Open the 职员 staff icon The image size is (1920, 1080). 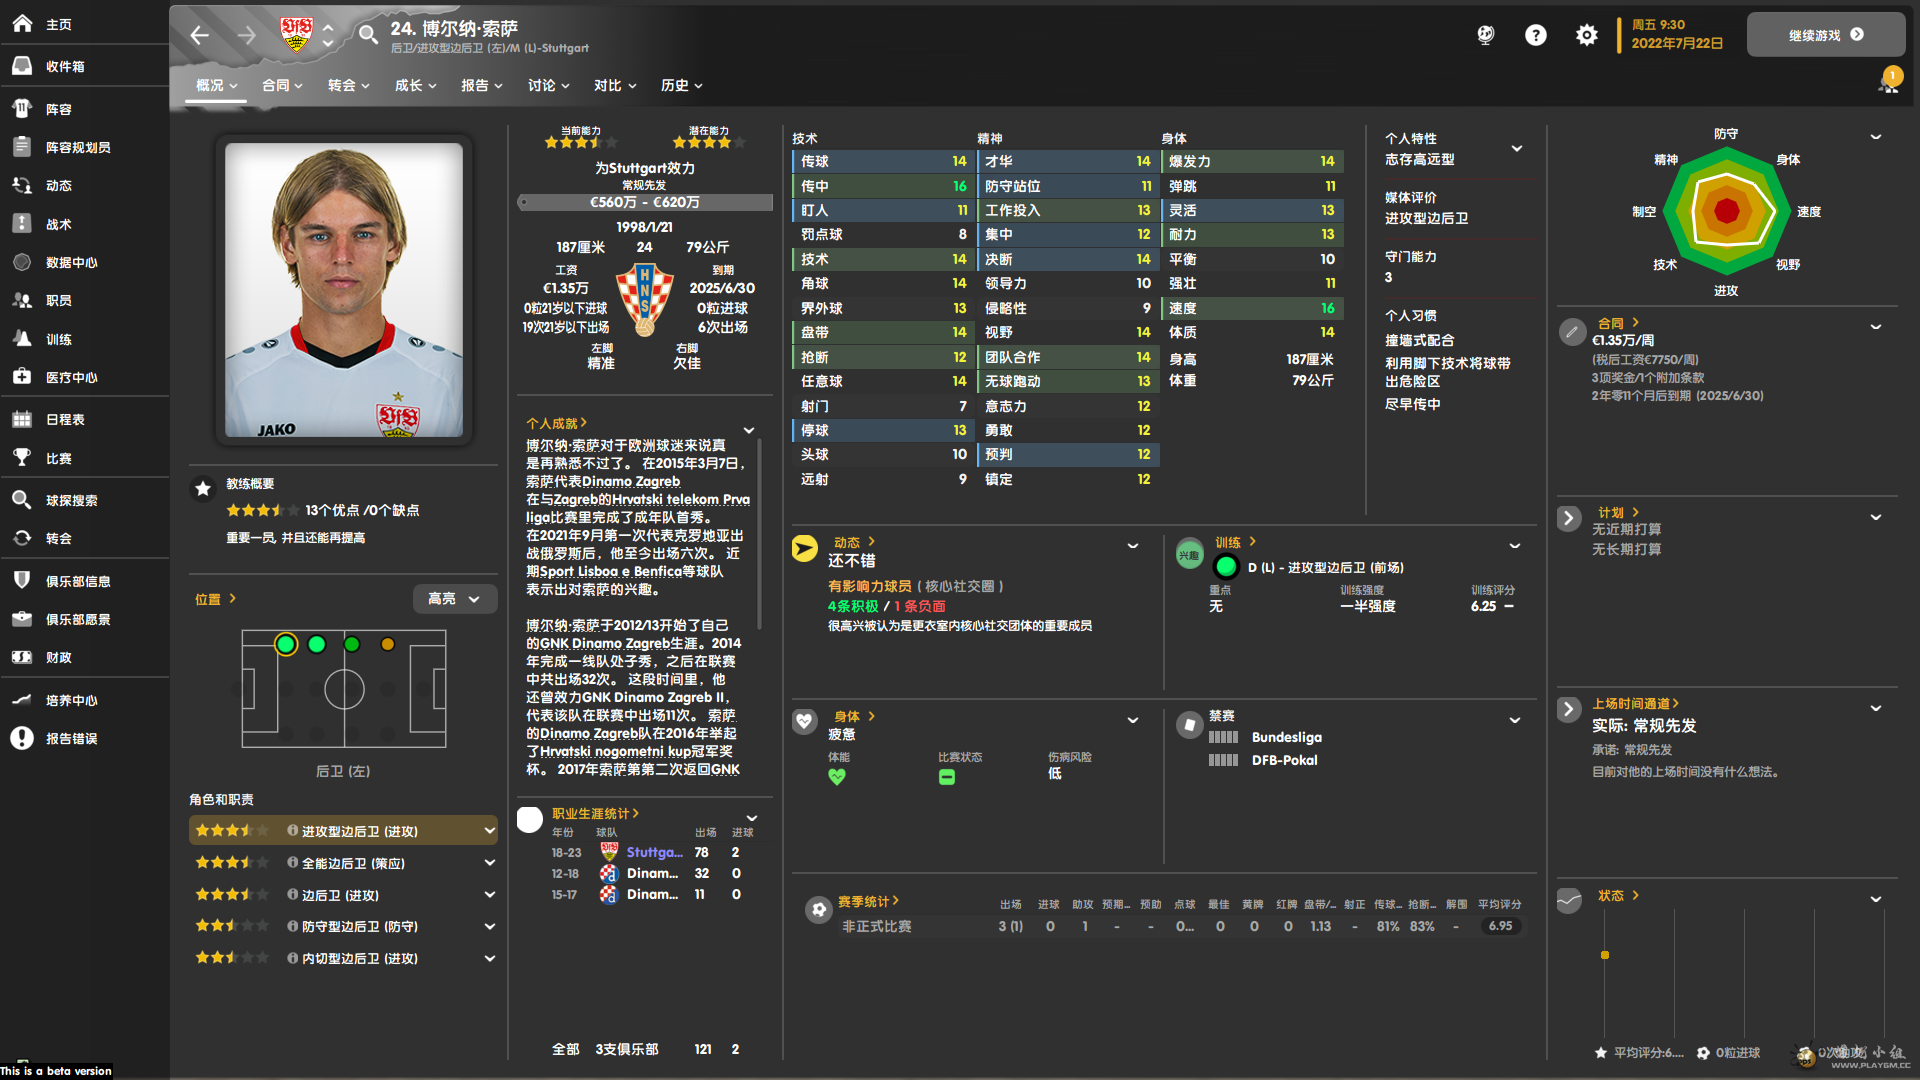22,300
